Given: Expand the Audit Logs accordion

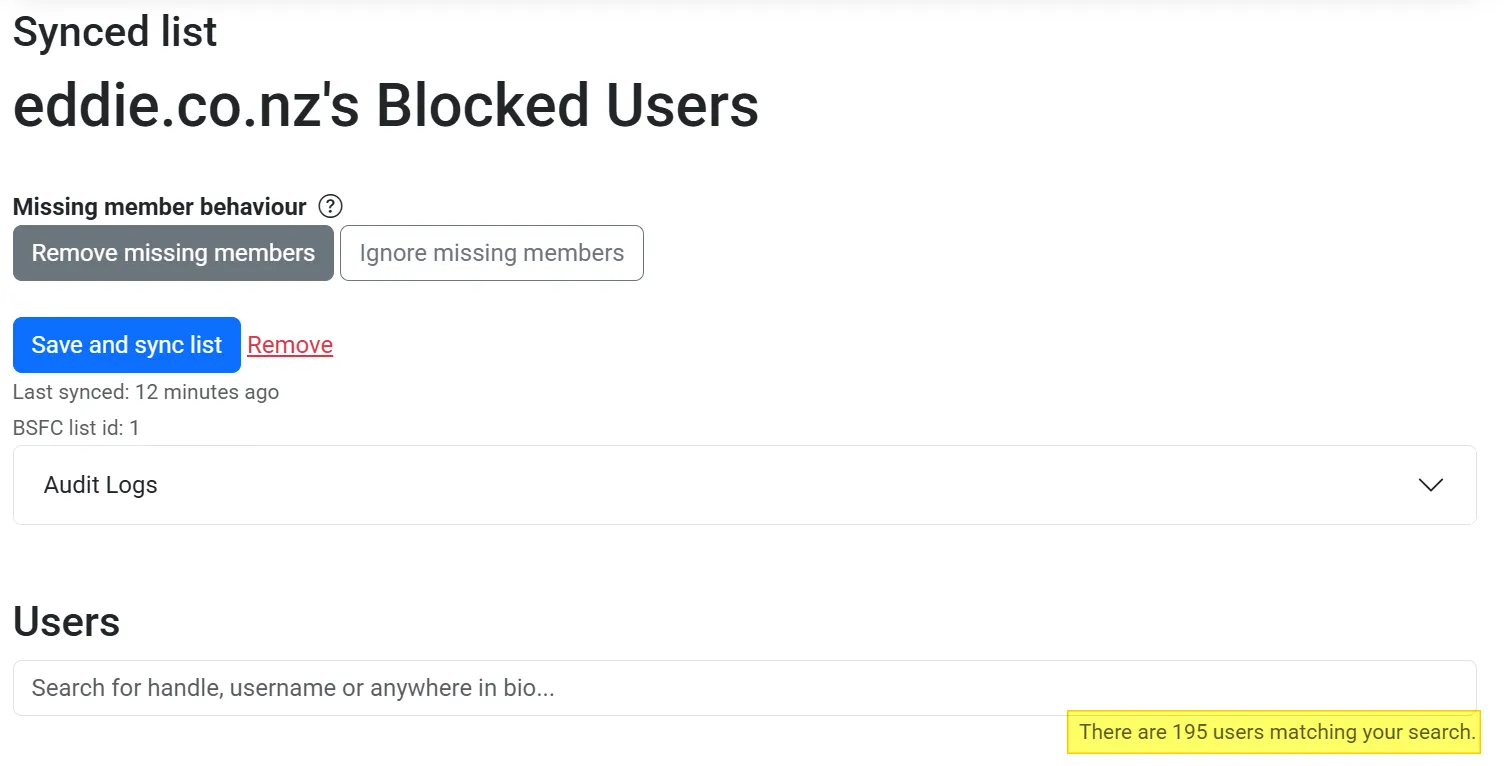Looking at the screenshot, I should click(x=744, y=485).
